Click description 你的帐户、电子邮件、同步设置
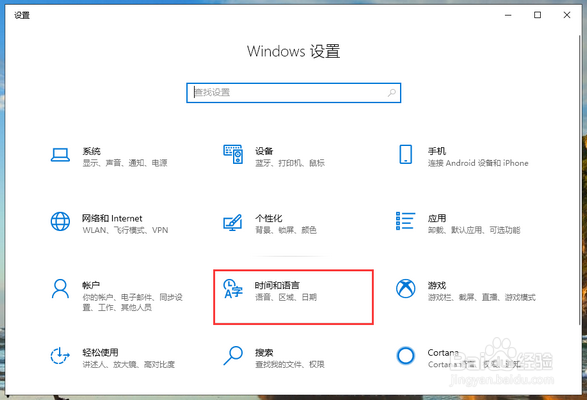Screen dimensions: 587x400 pos(133,302)
